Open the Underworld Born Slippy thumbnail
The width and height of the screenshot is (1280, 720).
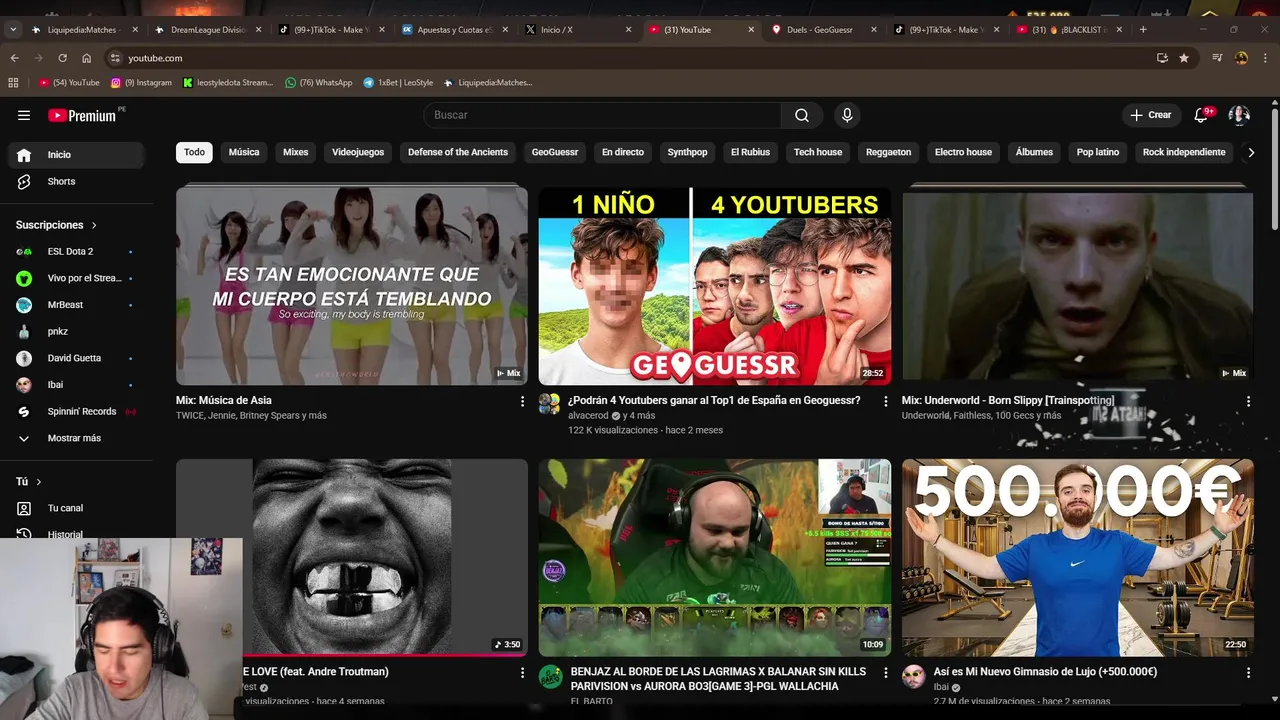tap(1078, 285)
